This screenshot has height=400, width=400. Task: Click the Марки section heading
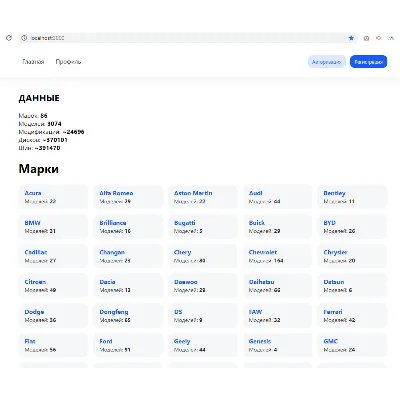click(x=39, y=169)
